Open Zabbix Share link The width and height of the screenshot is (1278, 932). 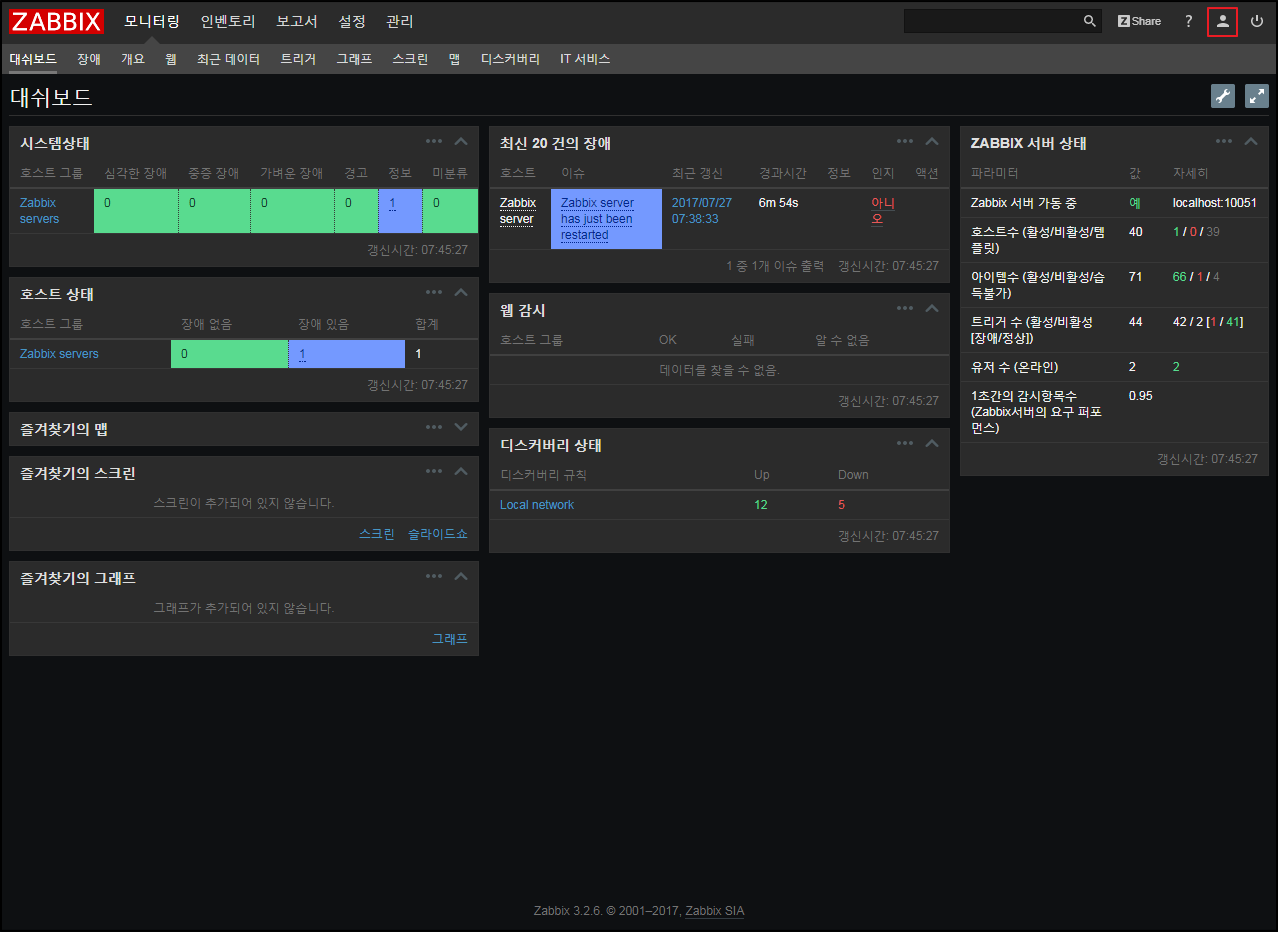pyautogui.click(x=1139, y=21)
